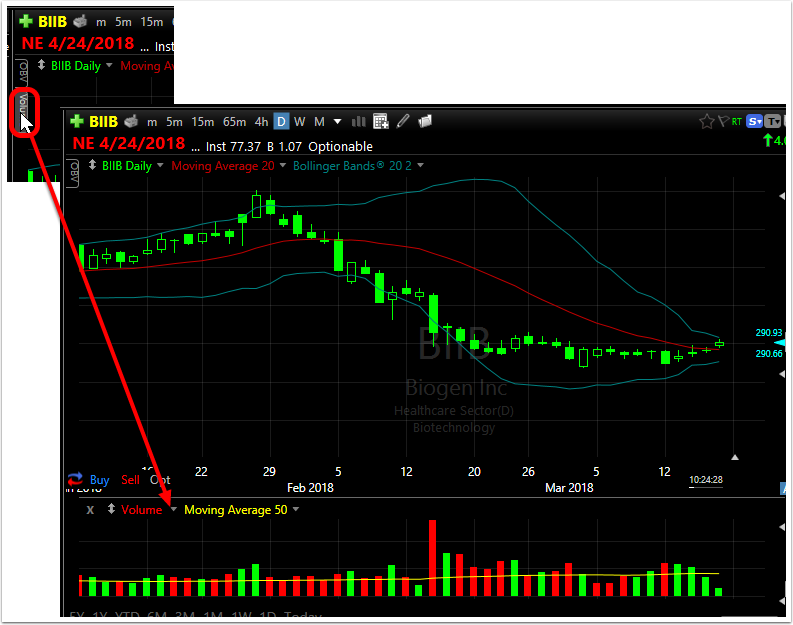This screenshot has width=793, height=625.
Task: Switch to the 4h timeframe
Action: [x=261, y=122]
